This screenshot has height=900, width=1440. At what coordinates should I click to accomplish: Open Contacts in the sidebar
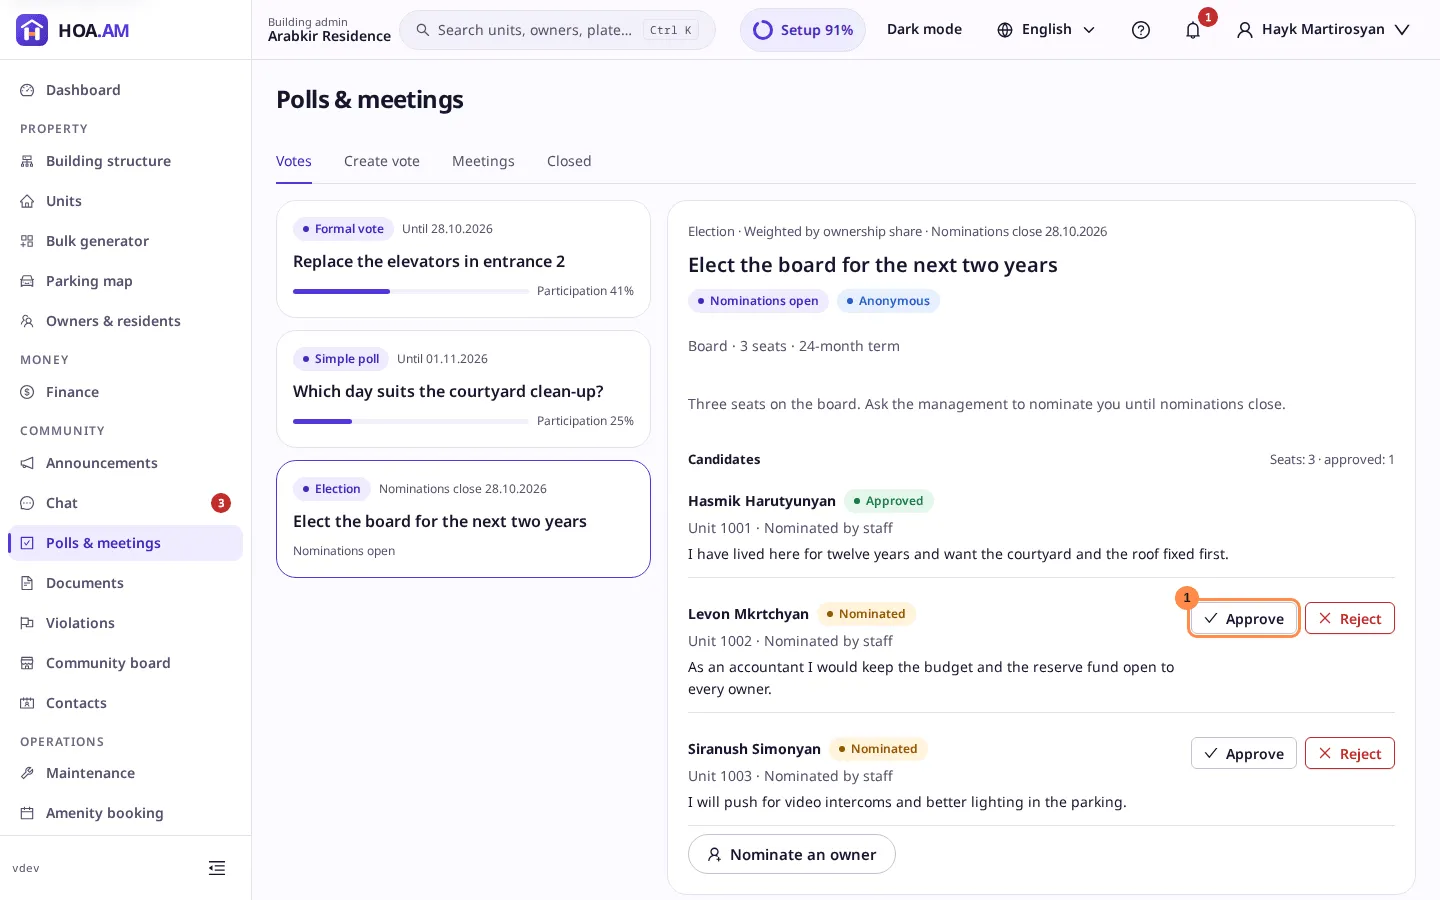click(x=125, y=703)
